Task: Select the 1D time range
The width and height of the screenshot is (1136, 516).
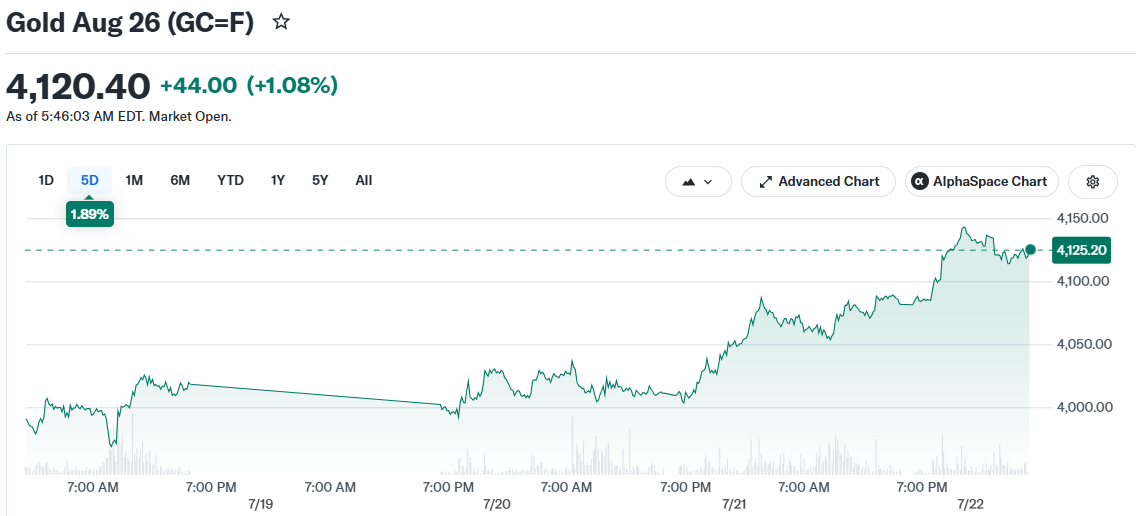Action: click(x=46, y=180)
